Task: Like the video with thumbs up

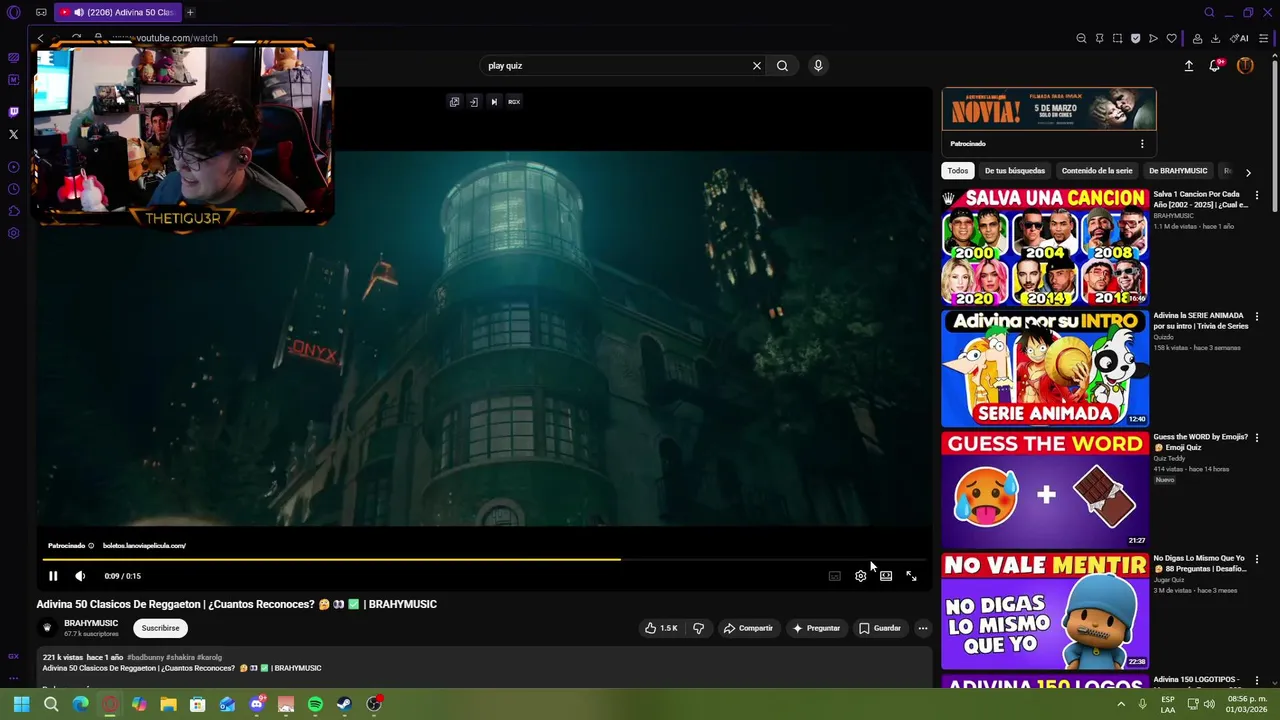Action: click(x=661, y=628)
